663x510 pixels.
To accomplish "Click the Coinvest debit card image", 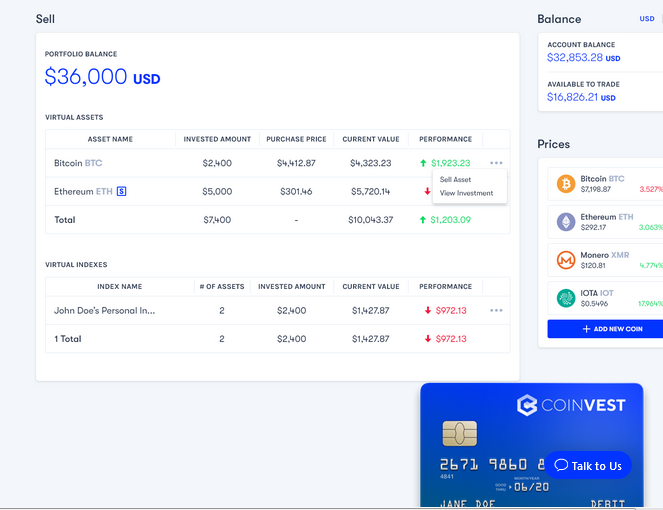I will coord(532,445).
